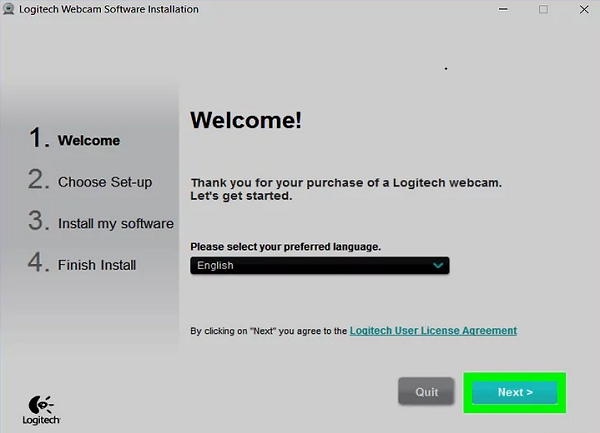Click the Next > button

point(515,392)
